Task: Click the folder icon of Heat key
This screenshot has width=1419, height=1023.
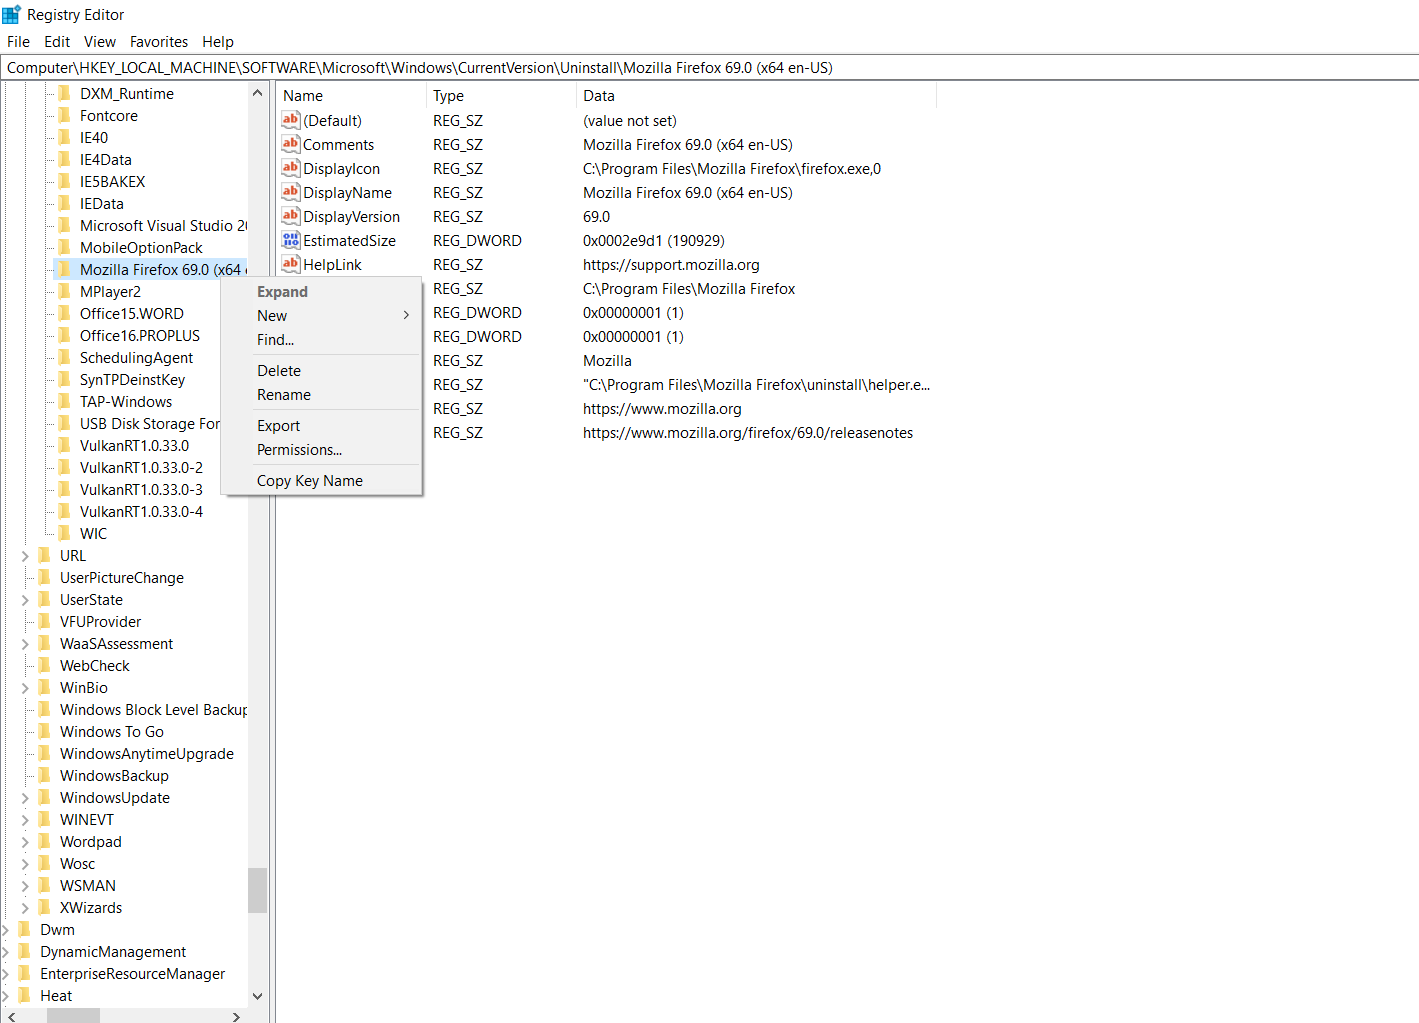Action: 24,995
